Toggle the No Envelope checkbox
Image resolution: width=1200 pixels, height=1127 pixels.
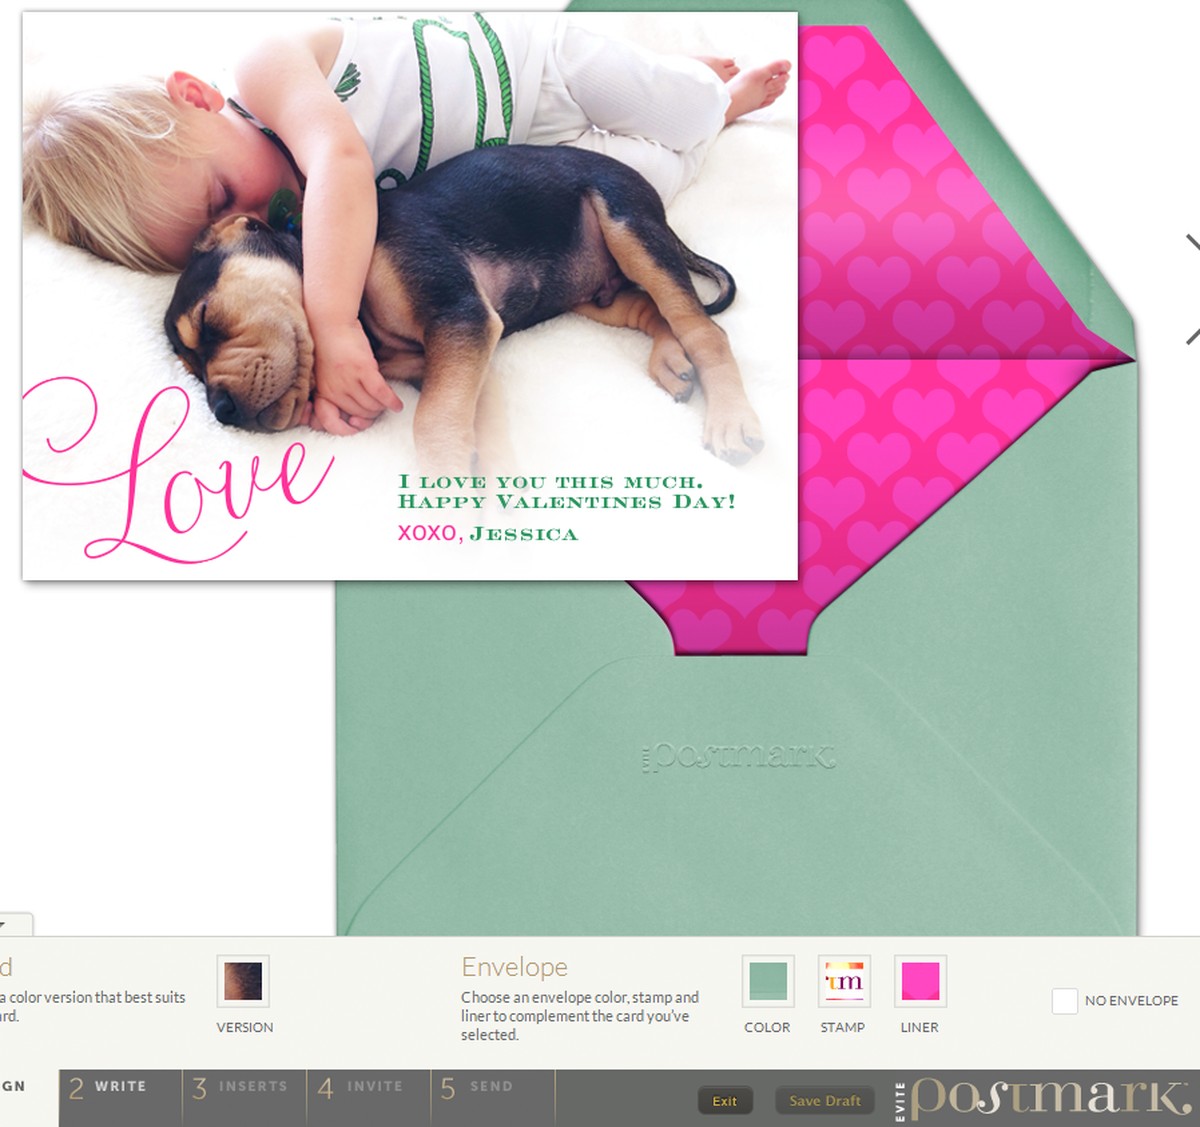point(1065,1000)
